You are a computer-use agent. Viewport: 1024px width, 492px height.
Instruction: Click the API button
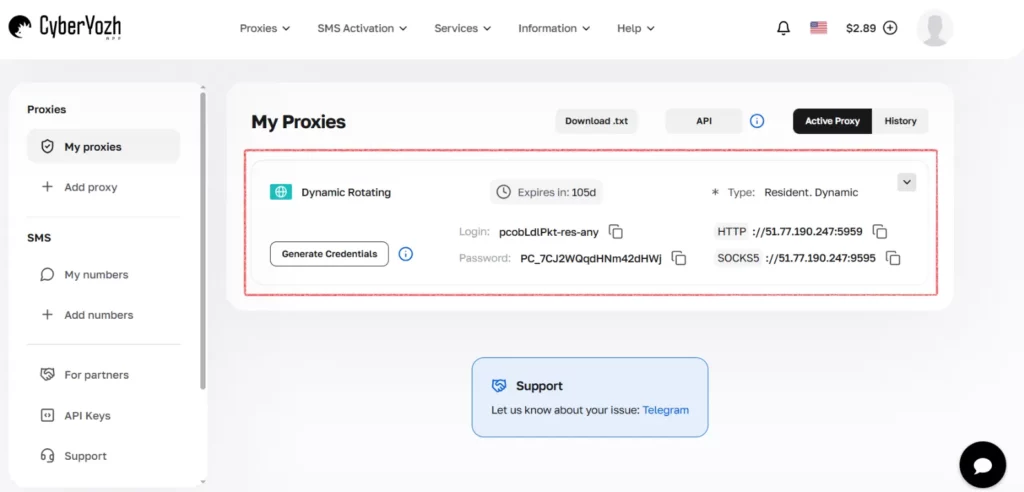click(704, 121)
